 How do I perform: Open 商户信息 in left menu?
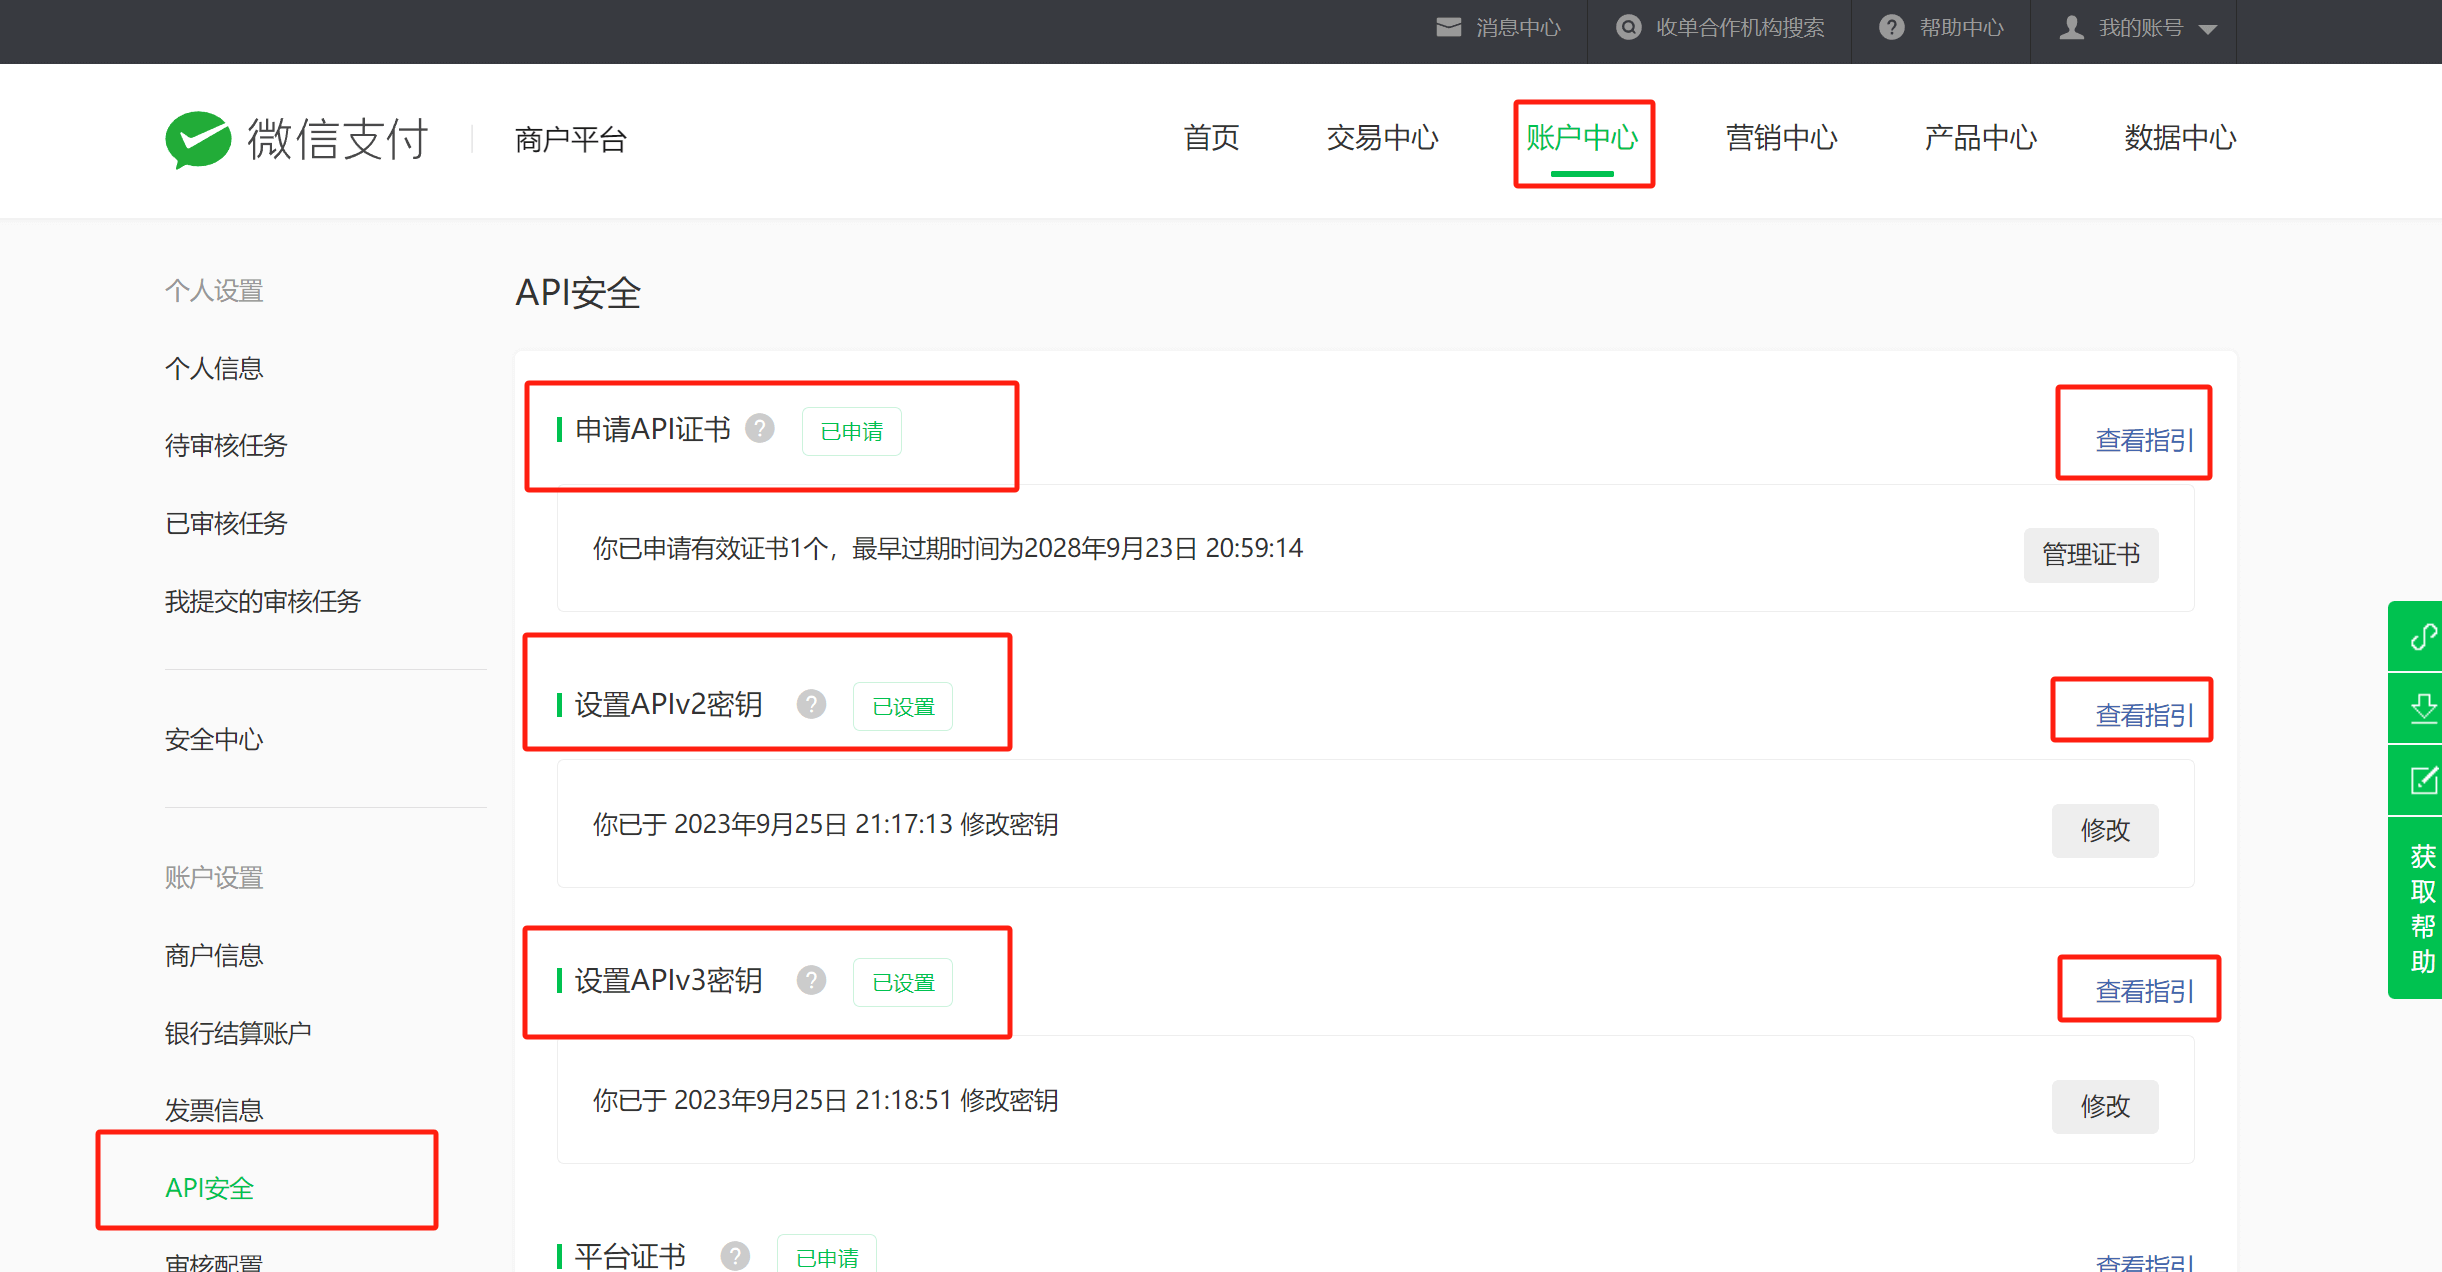coord(214,956)
